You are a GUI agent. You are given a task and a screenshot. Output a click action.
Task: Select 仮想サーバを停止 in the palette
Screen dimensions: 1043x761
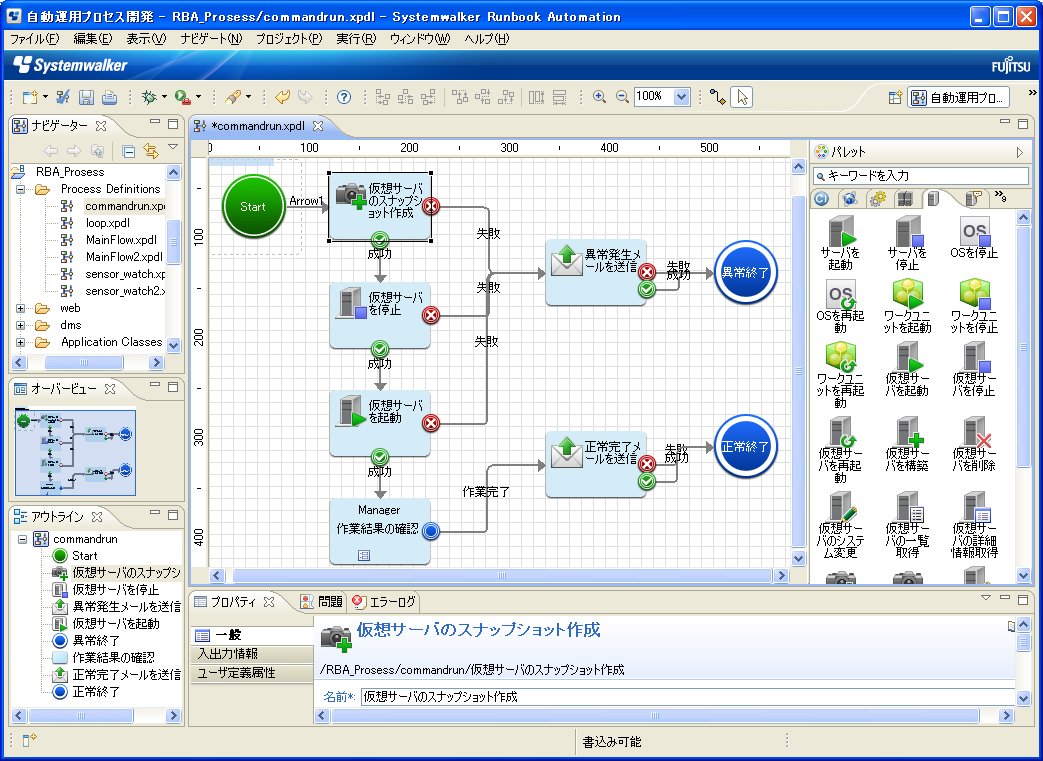tap(974, 369)
